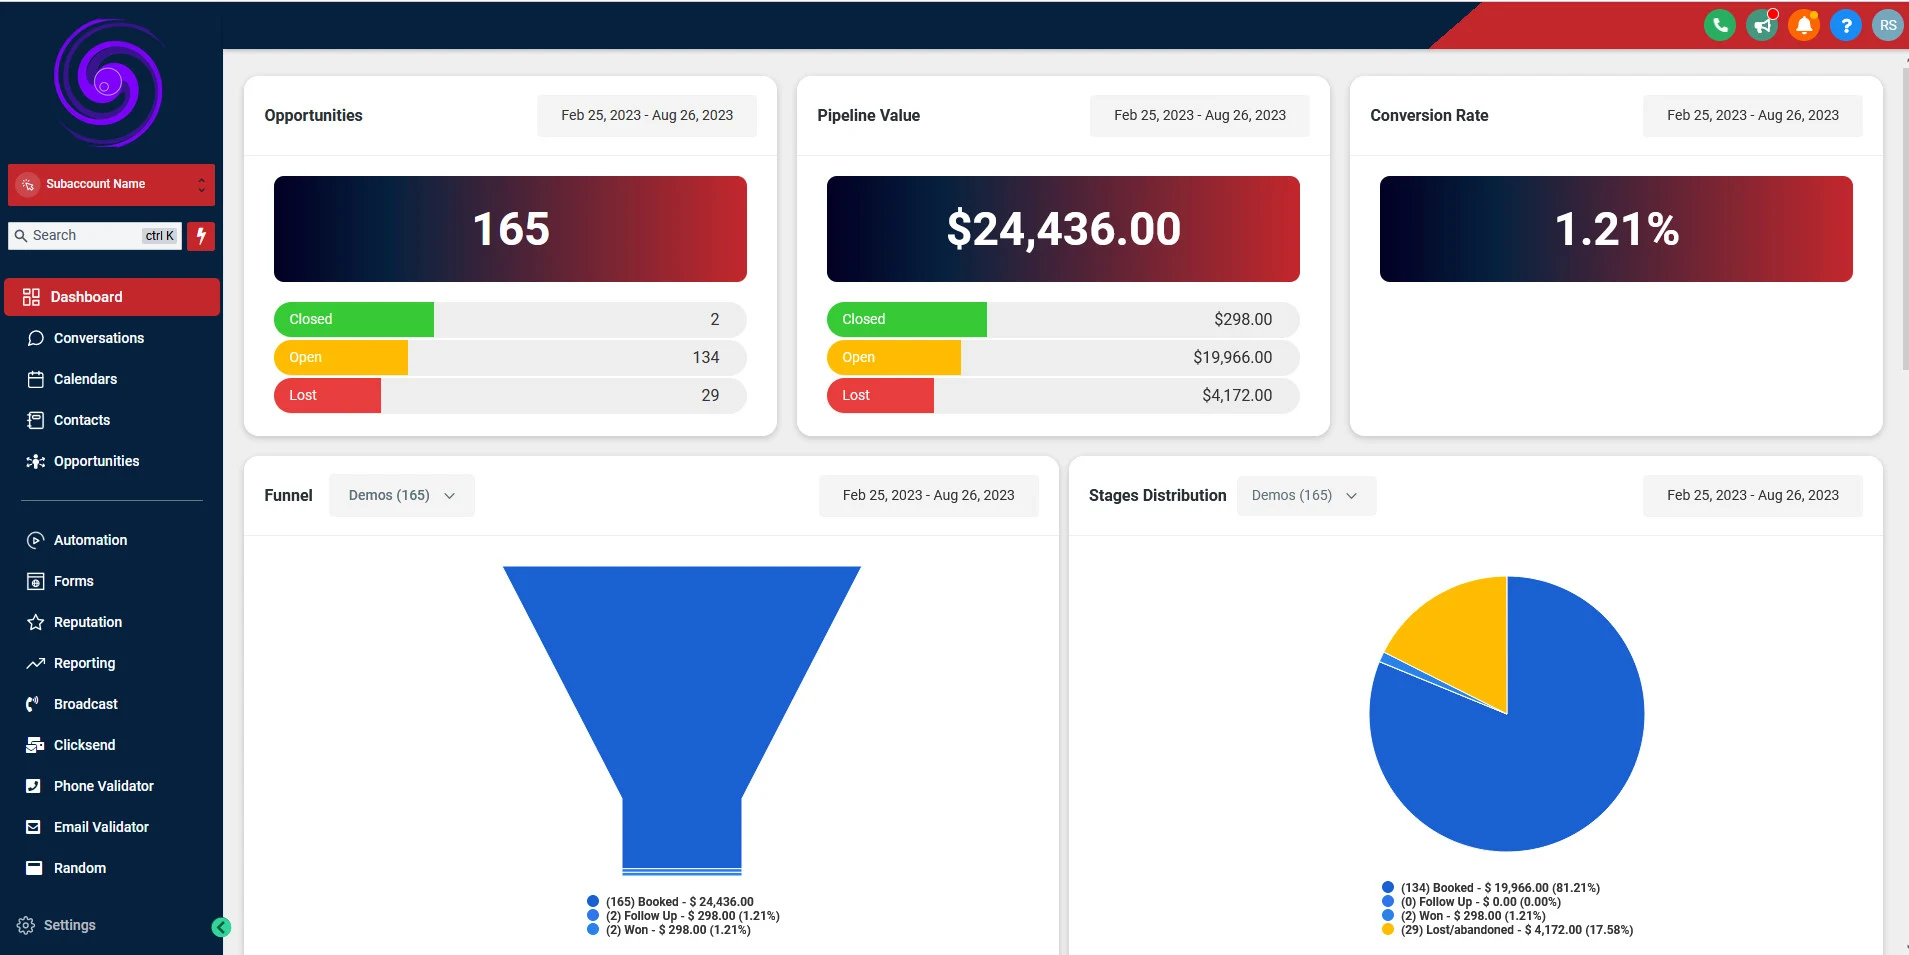Expand Stages Distribution Demos (165) dropdown
The image size is (1909, 955).
pyautogui.click(x=1306, y=495)
